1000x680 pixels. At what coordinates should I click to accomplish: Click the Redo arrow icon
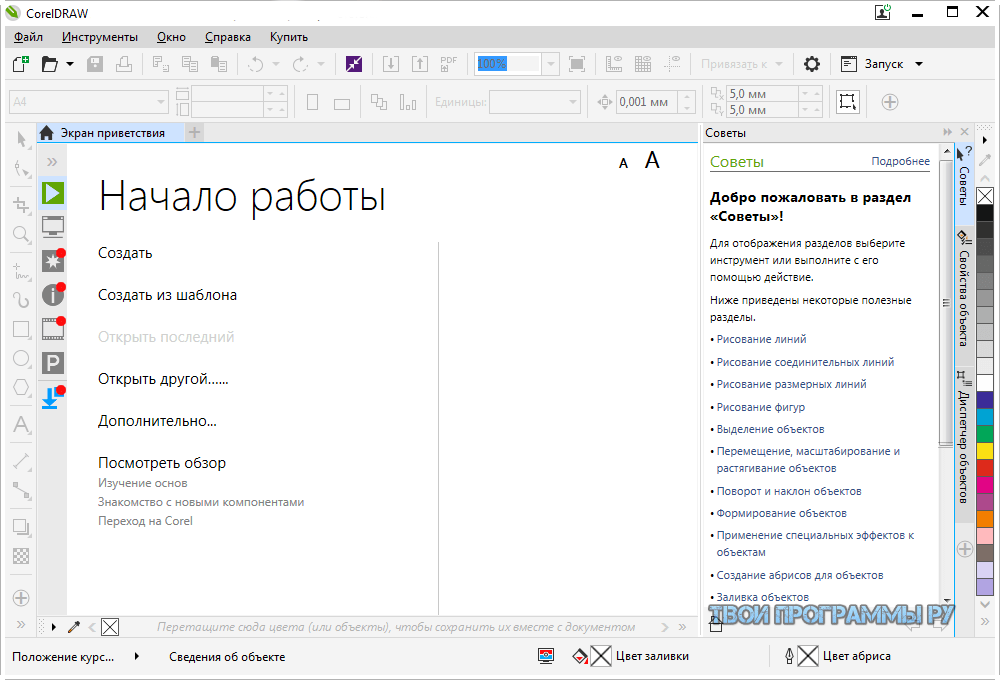coord(300,64)
